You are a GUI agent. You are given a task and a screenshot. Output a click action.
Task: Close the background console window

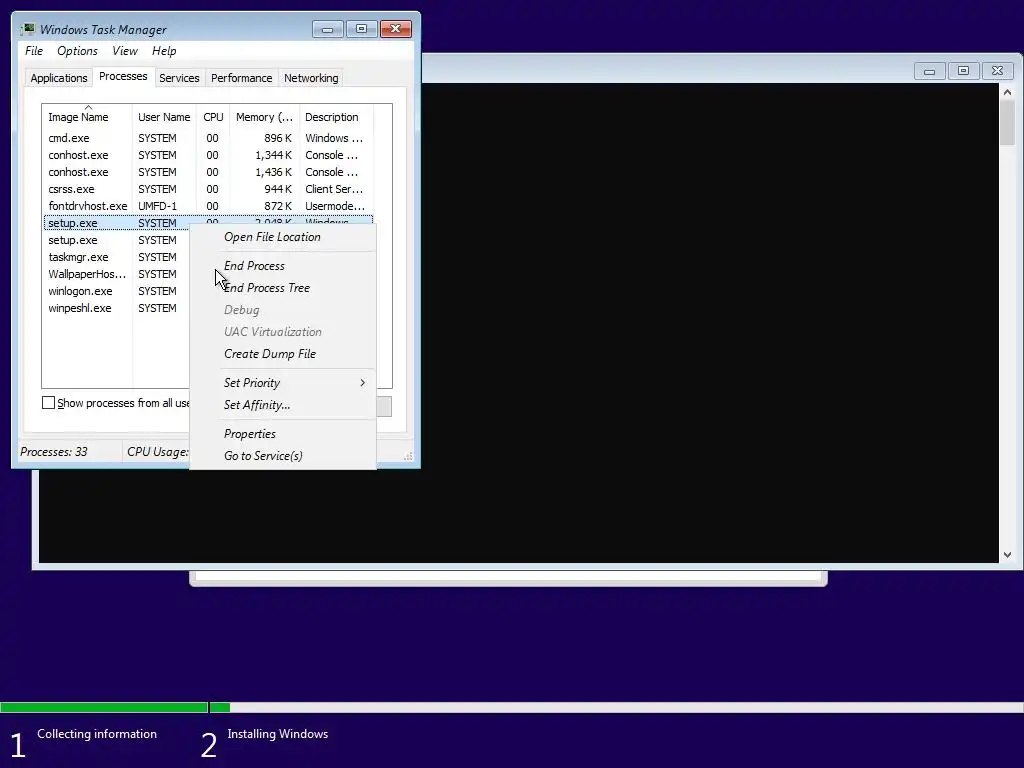click(x=997, y=71)
